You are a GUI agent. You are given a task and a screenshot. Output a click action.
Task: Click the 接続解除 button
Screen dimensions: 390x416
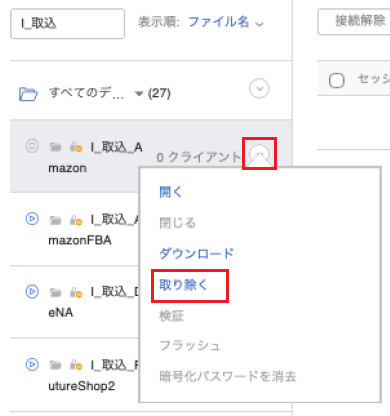tap(354, 22)
